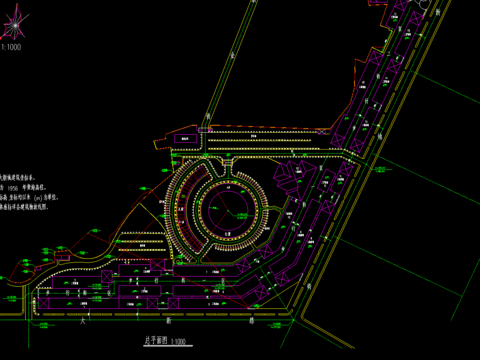
Task: Select the underlined drawing title at bottom
Action: (165, 341)
